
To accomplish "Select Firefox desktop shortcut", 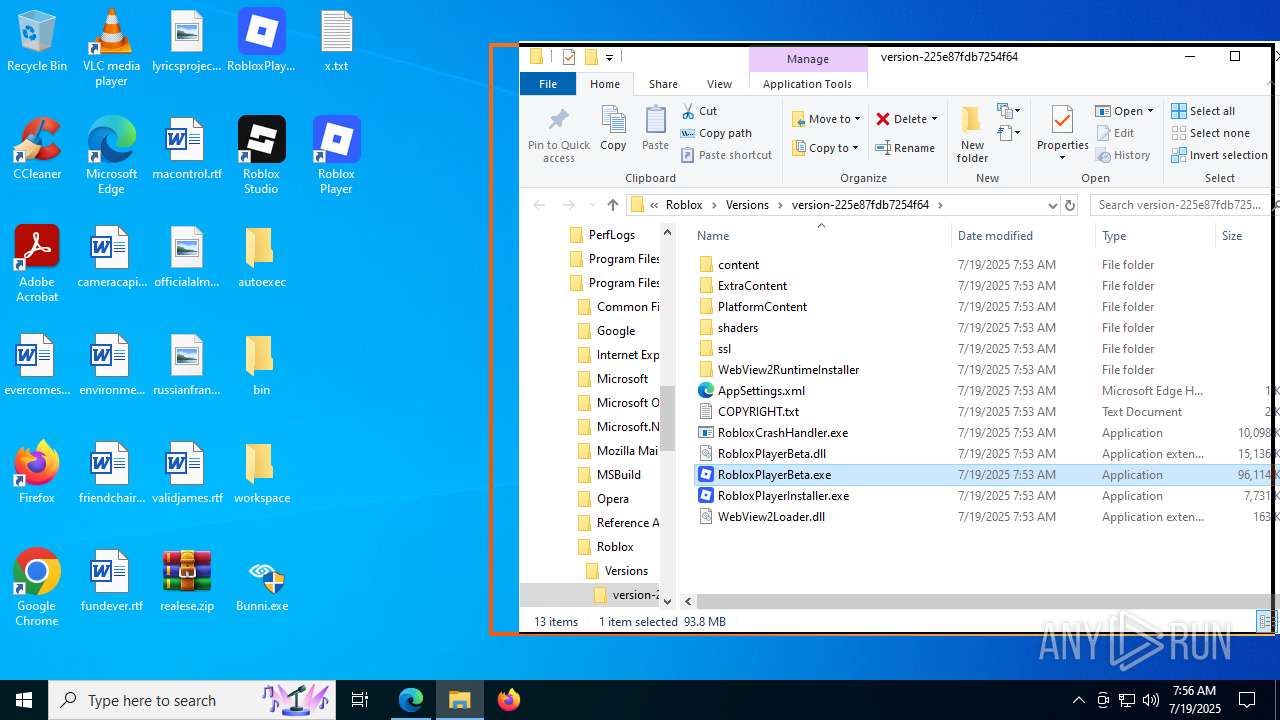I will click(37, 472).
